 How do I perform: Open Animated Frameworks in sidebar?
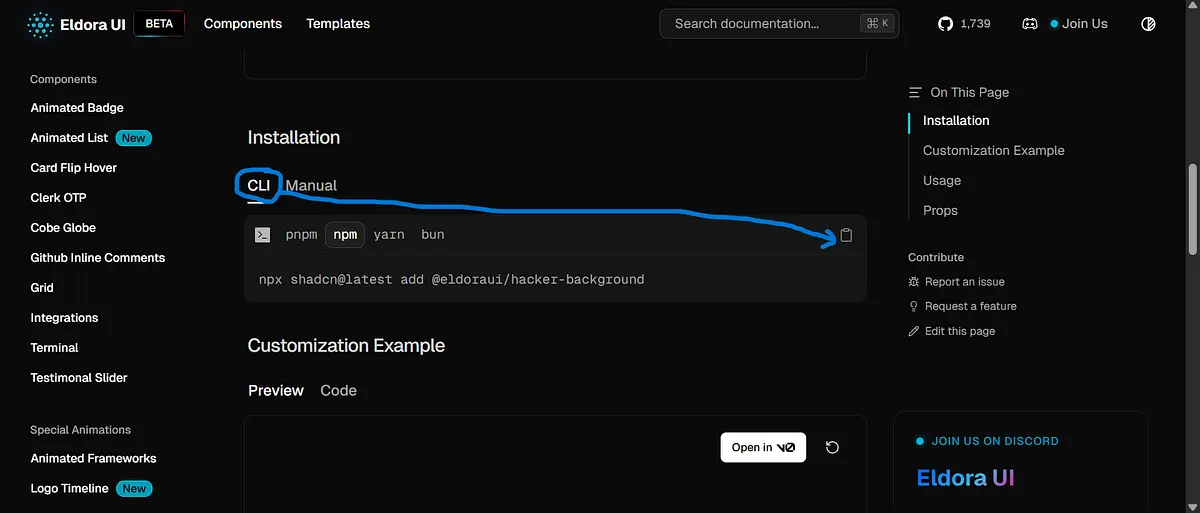93,459
